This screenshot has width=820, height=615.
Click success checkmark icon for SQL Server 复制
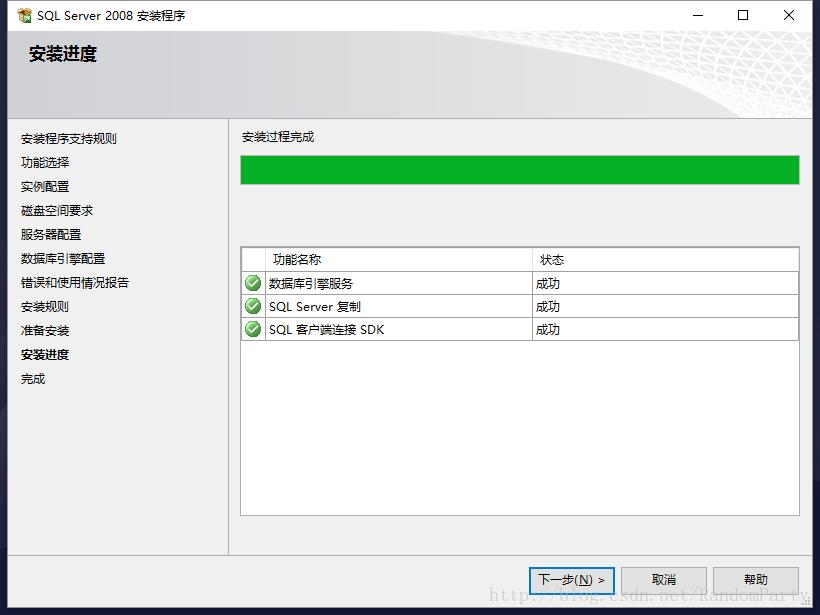point(253,306)
